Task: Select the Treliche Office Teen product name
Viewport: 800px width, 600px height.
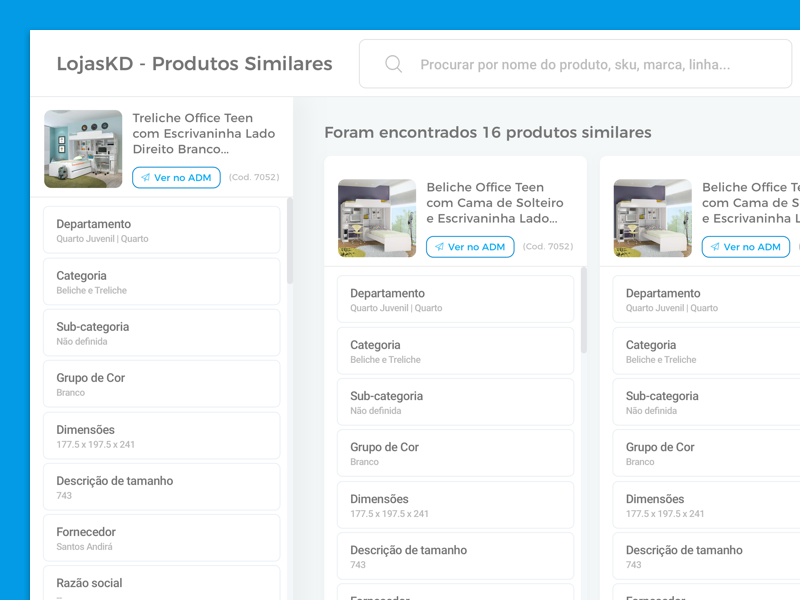Action: point(204,134)
